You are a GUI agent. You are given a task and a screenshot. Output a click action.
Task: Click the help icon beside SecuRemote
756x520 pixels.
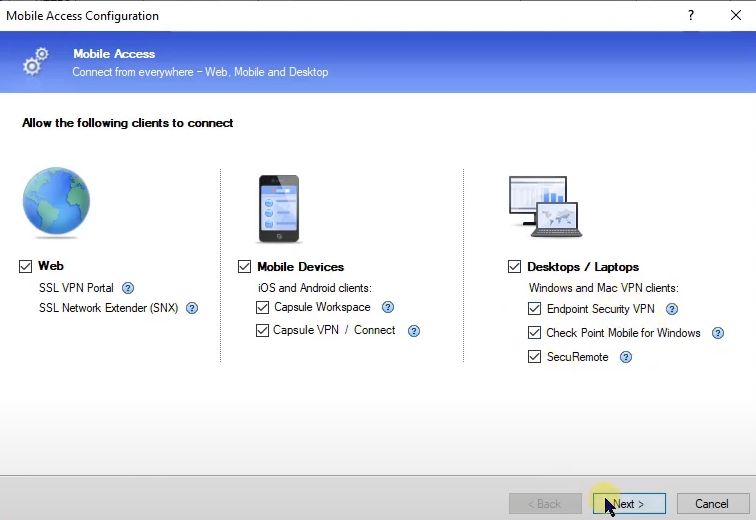[x=625, y=358]
